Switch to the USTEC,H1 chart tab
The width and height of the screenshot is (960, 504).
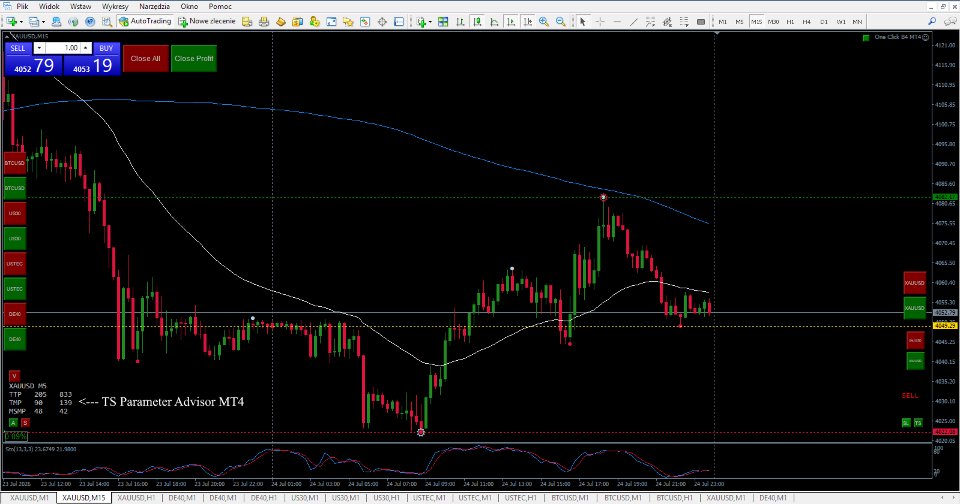[x=520, y=498]
